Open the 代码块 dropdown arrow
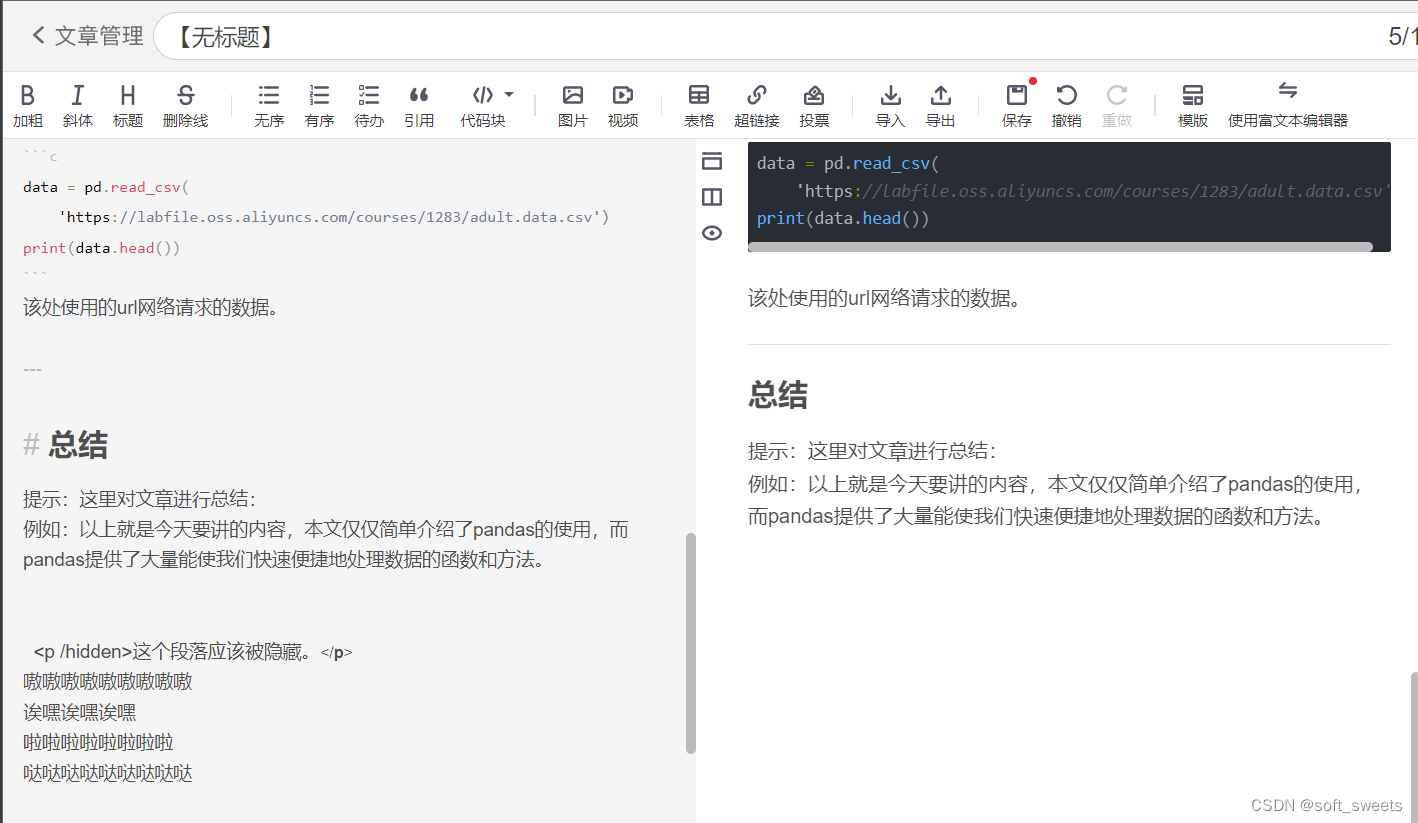The image size is (1418, 823). 509,95
